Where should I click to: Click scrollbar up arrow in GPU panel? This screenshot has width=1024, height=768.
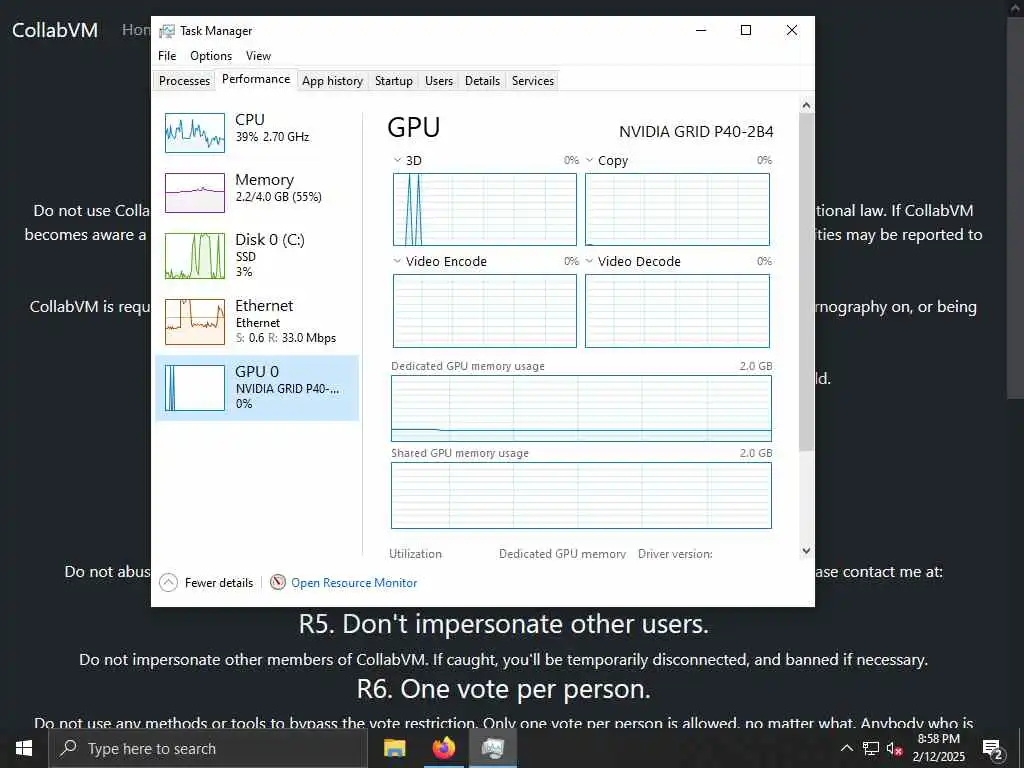pos(806,105)
